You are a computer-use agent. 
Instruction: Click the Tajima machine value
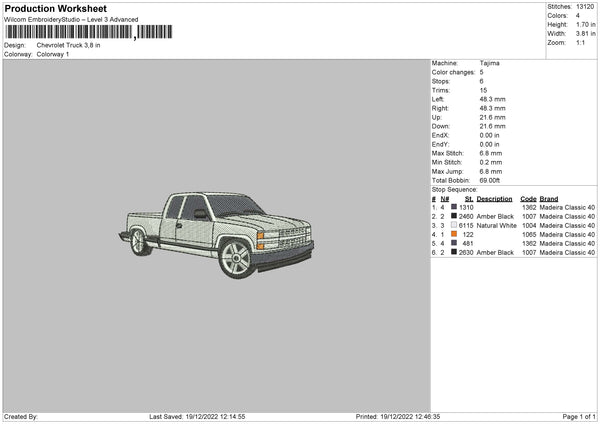[490, 63]
